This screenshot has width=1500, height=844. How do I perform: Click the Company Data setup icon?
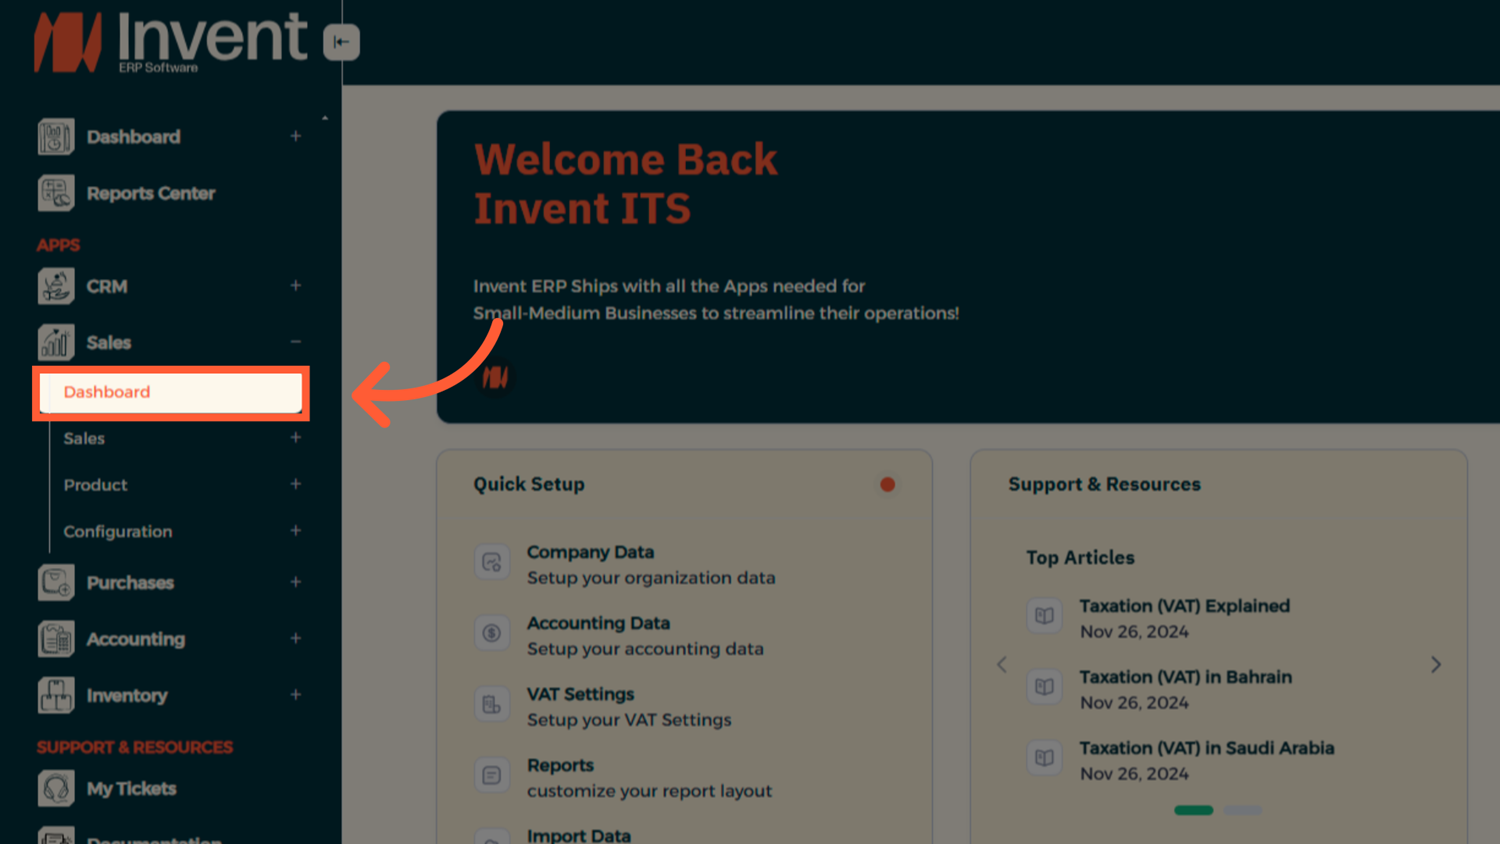(492, 563)
